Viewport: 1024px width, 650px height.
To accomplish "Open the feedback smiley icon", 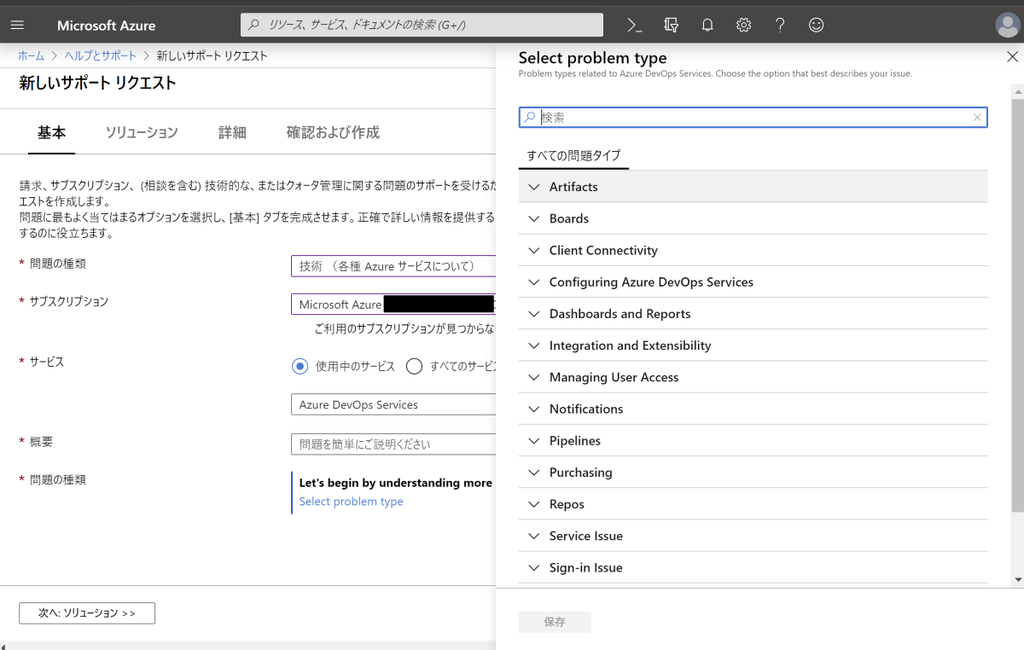I will pos(816,25).
